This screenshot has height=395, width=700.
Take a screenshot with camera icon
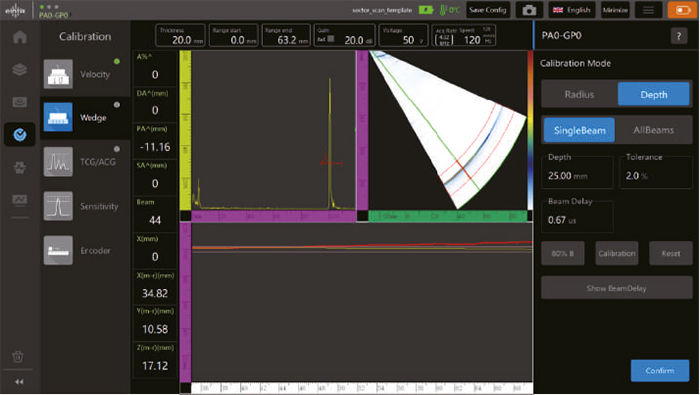pos(529,10)
